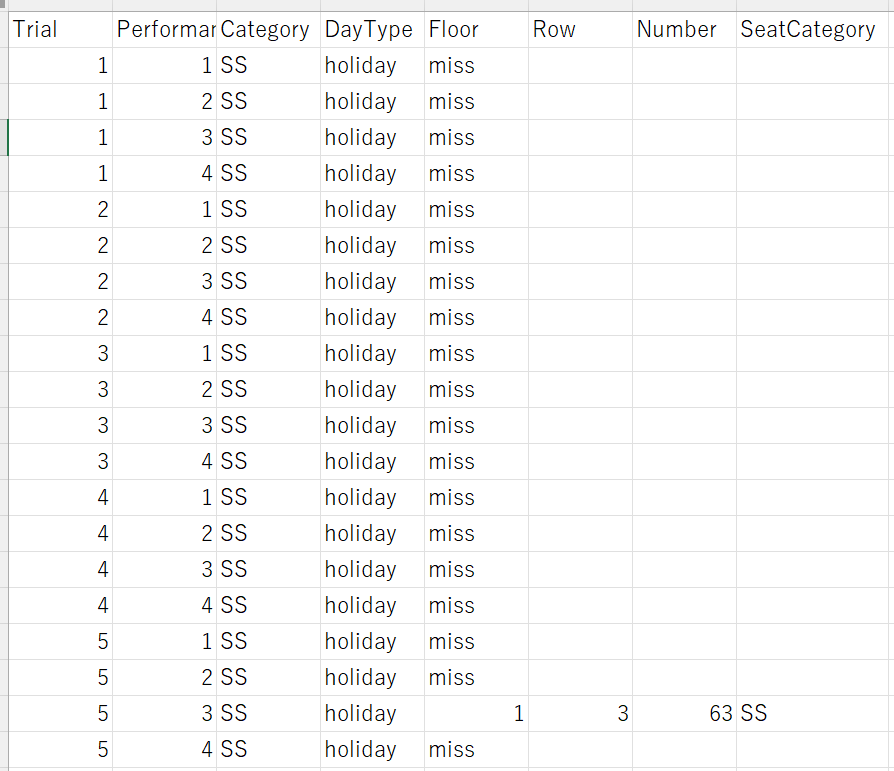Select the "SeatCategory" header cell
Viewport: 894px width, 771px height.
pos(812,30)
